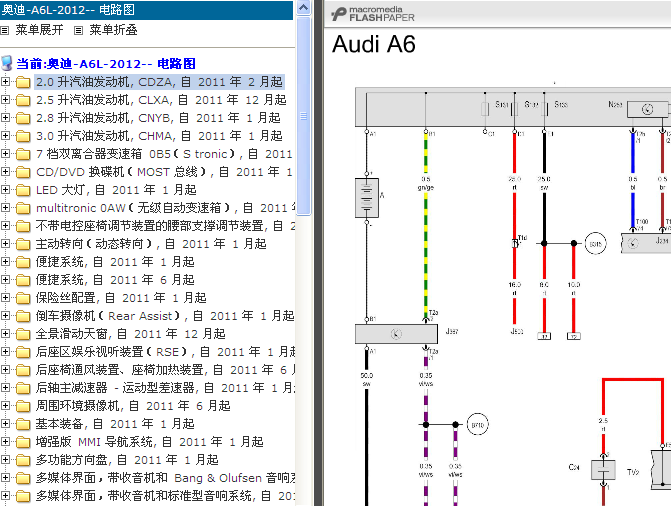Click the Macromedia FlashPaper logo

pyautogui.click(x=373, y=14)
